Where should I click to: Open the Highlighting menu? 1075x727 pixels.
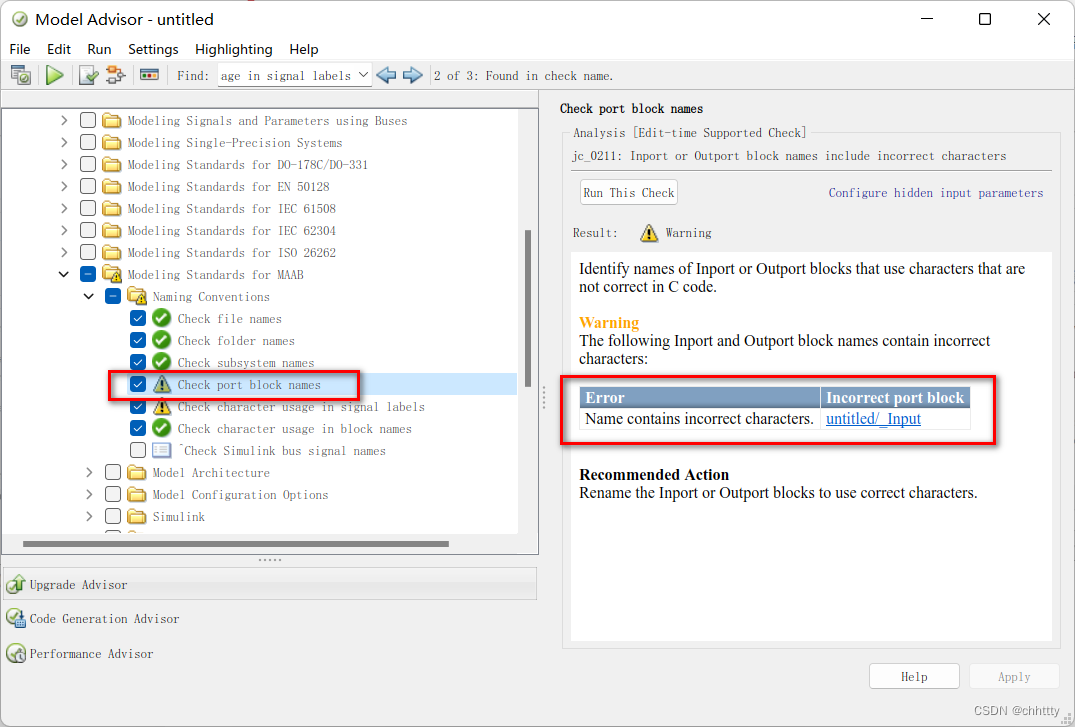click(234, 49)
